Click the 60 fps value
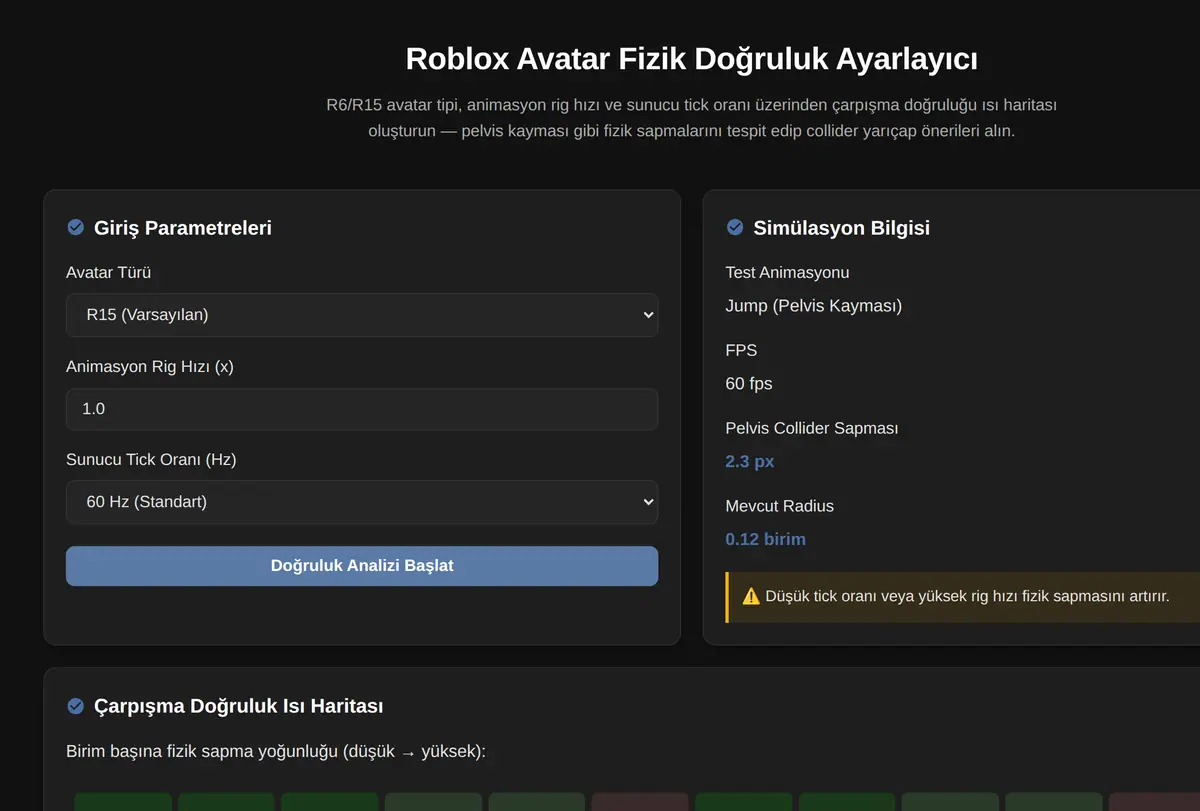 coord(749,384)
